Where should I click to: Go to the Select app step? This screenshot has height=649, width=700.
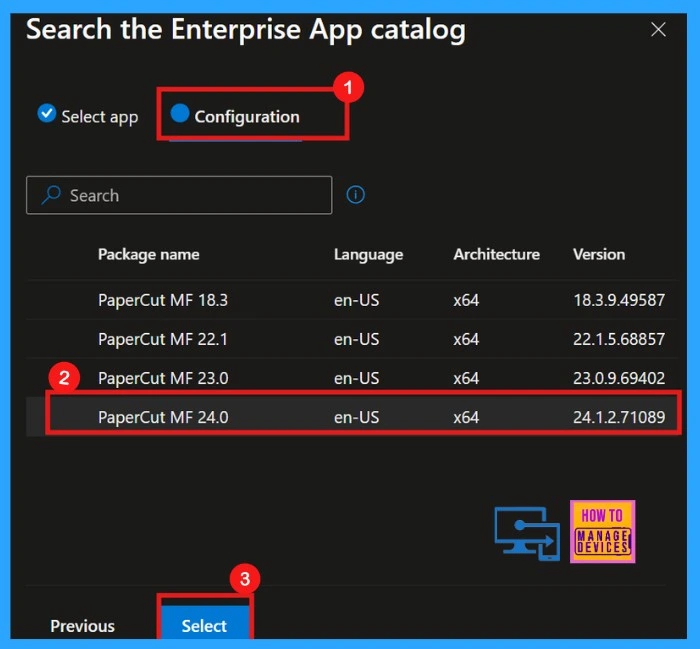[88, 116]
